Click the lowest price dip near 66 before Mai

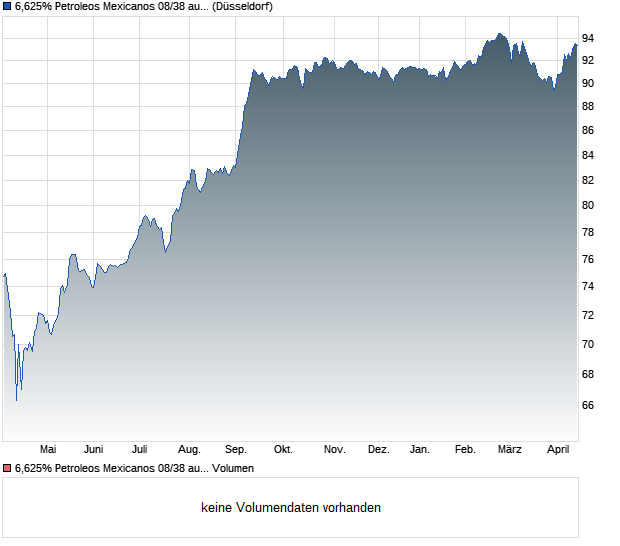[17, 400]
